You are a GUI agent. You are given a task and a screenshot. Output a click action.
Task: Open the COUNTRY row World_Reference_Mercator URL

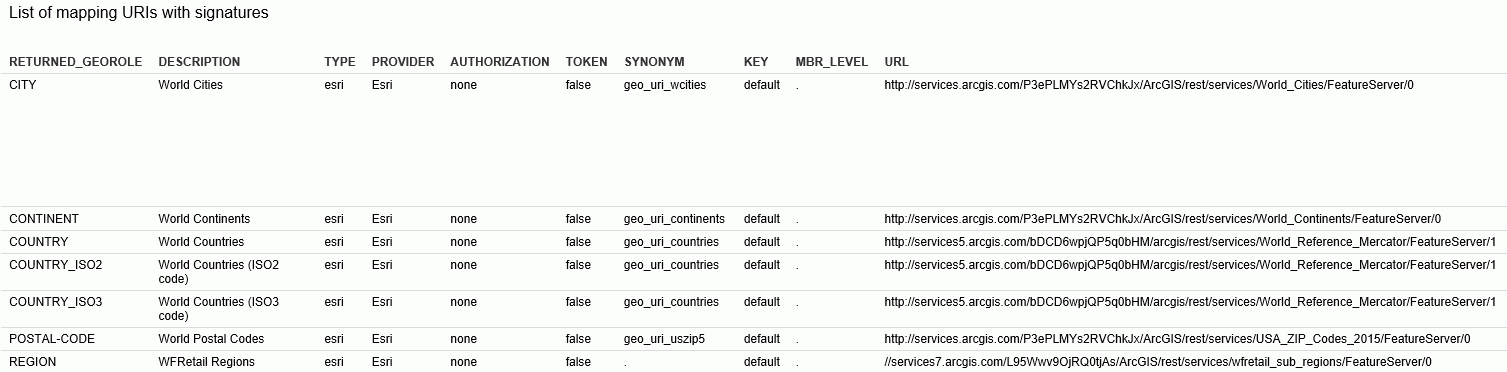click(x=1190, y=242)
